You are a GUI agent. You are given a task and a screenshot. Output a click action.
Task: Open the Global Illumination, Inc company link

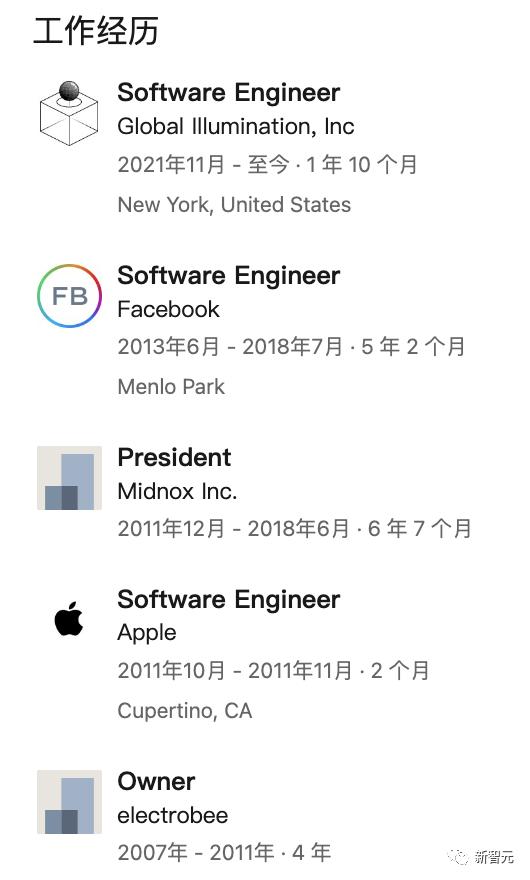tap(236, 127)
